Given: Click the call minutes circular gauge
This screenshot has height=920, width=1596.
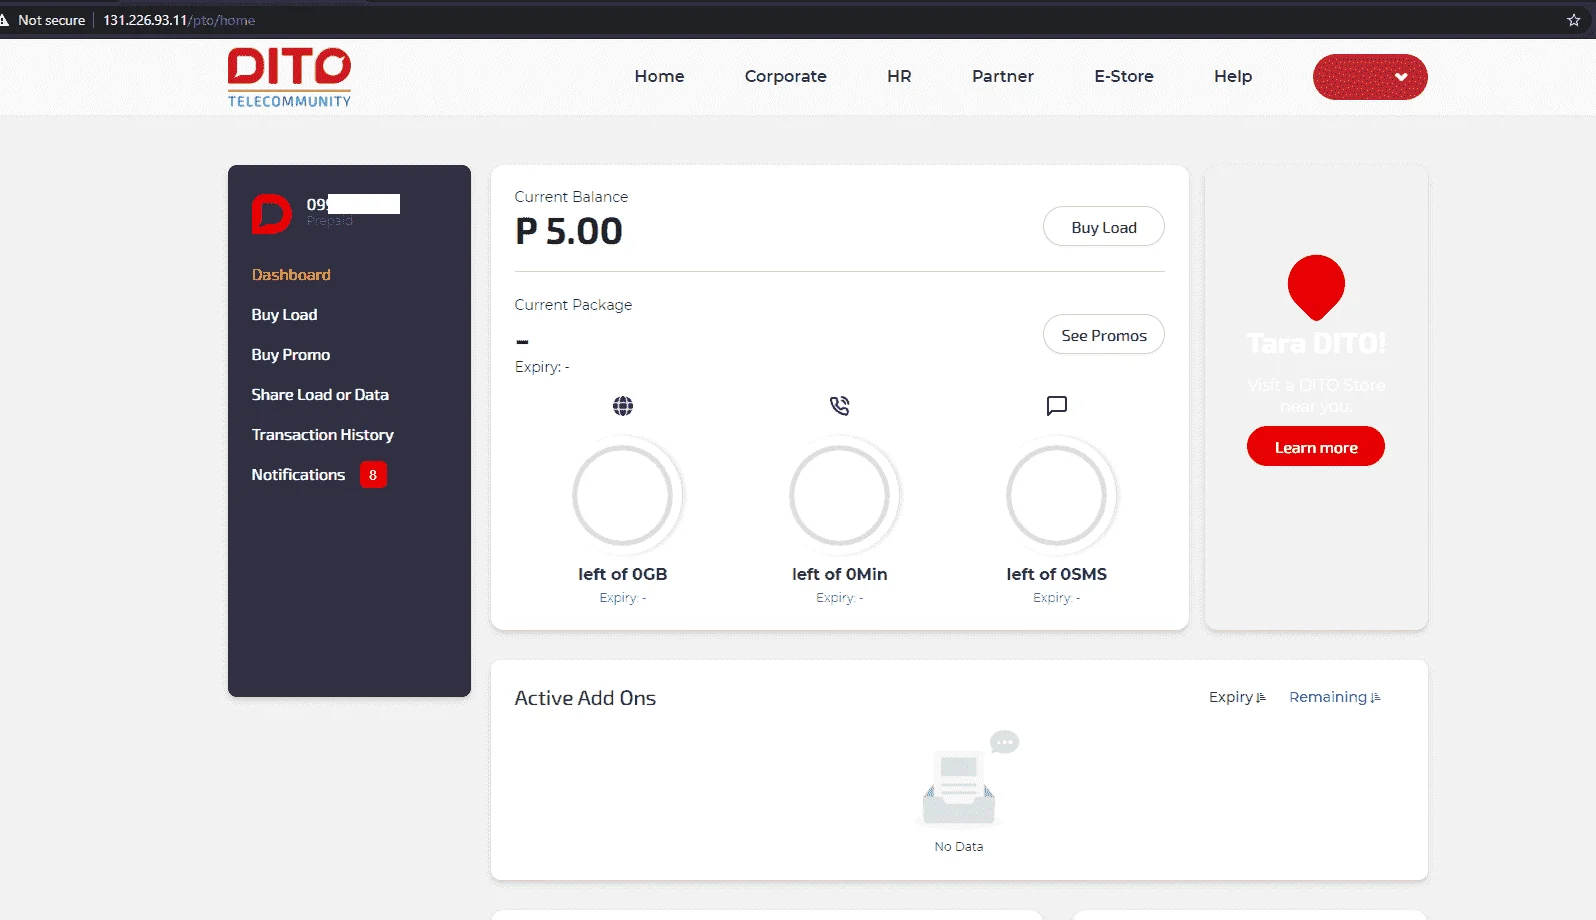Looking at the screenshot, I should point(840,495).
